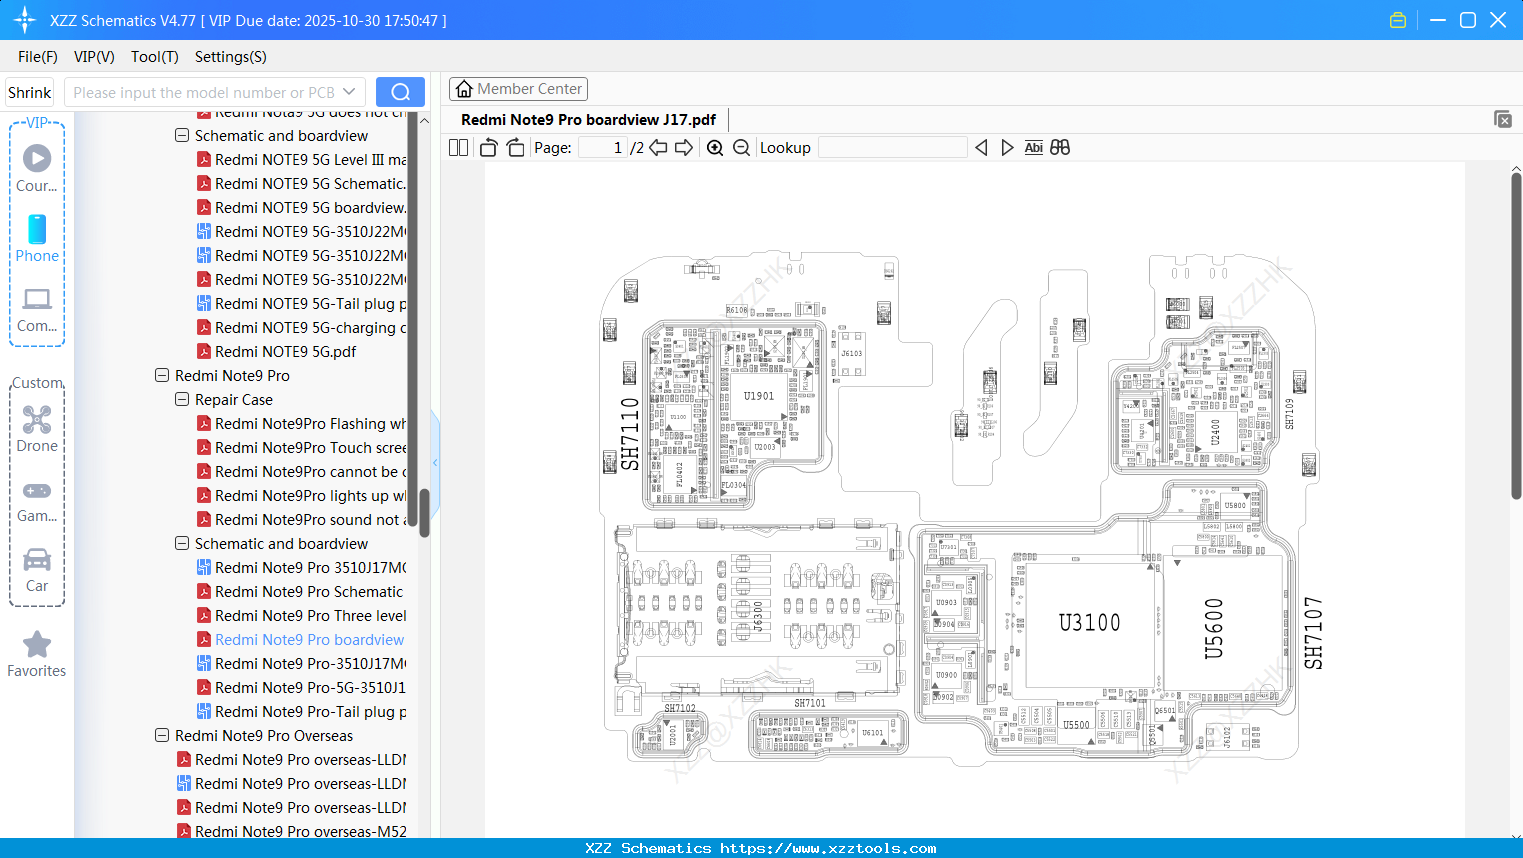The width and height of the screenshot is (1523, 858).
Task: Open Redmi NOTE9 5G boardview file
Action: tap(301, 208)
